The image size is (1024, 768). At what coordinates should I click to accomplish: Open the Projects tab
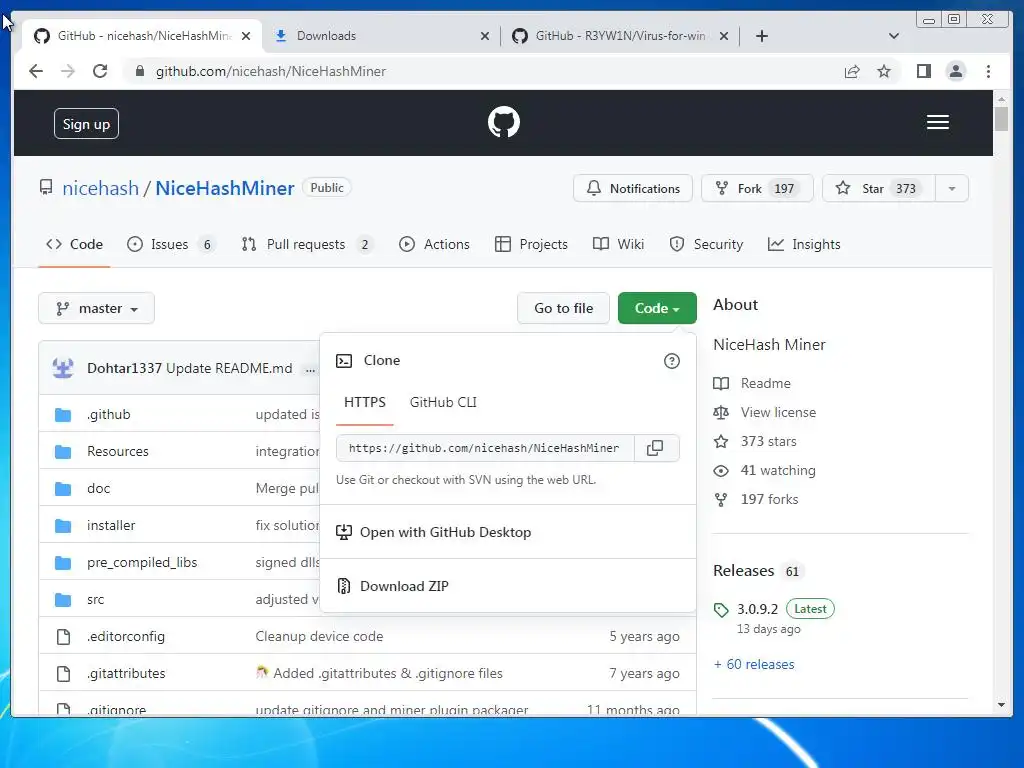click(x=531, y=244)
